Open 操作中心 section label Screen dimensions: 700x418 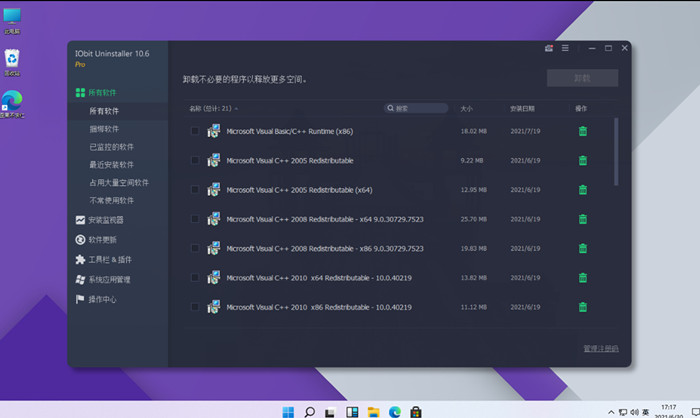pos(102,299)
